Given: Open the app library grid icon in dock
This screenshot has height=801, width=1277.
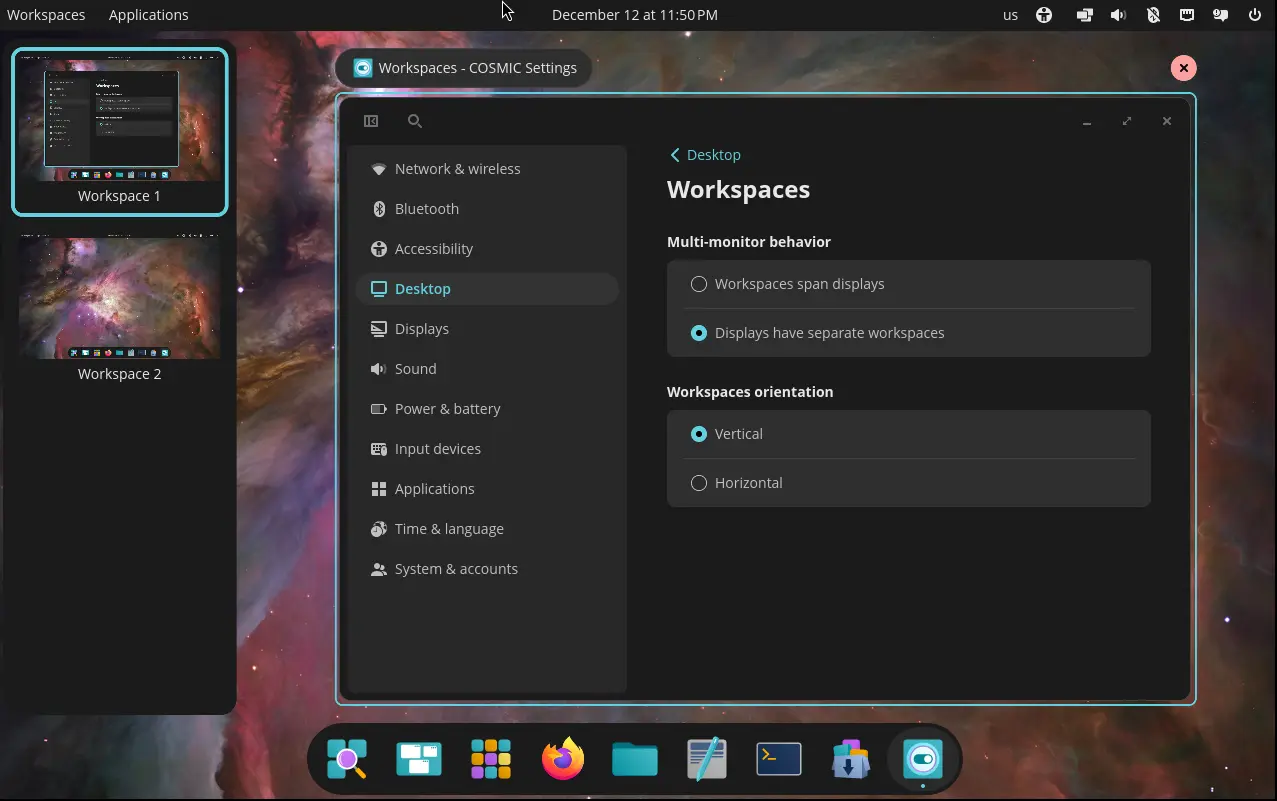Looking at the screenshot, I should coord(491,759).
